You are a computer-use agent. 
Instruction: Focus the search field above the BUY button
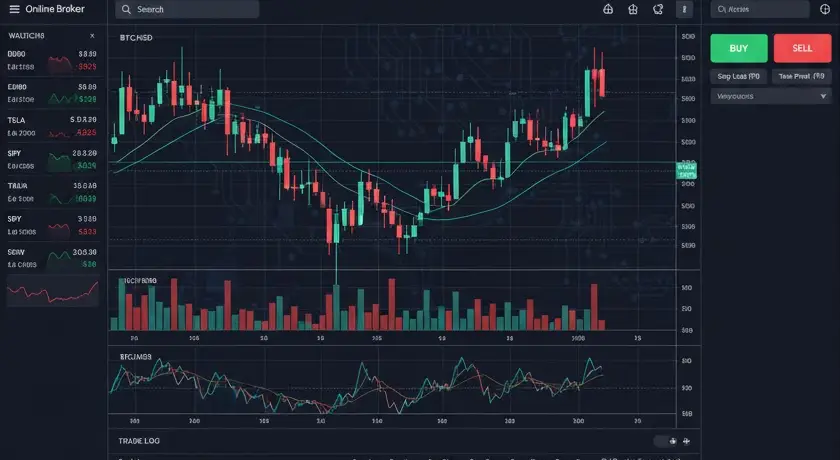tap(760, 9)
